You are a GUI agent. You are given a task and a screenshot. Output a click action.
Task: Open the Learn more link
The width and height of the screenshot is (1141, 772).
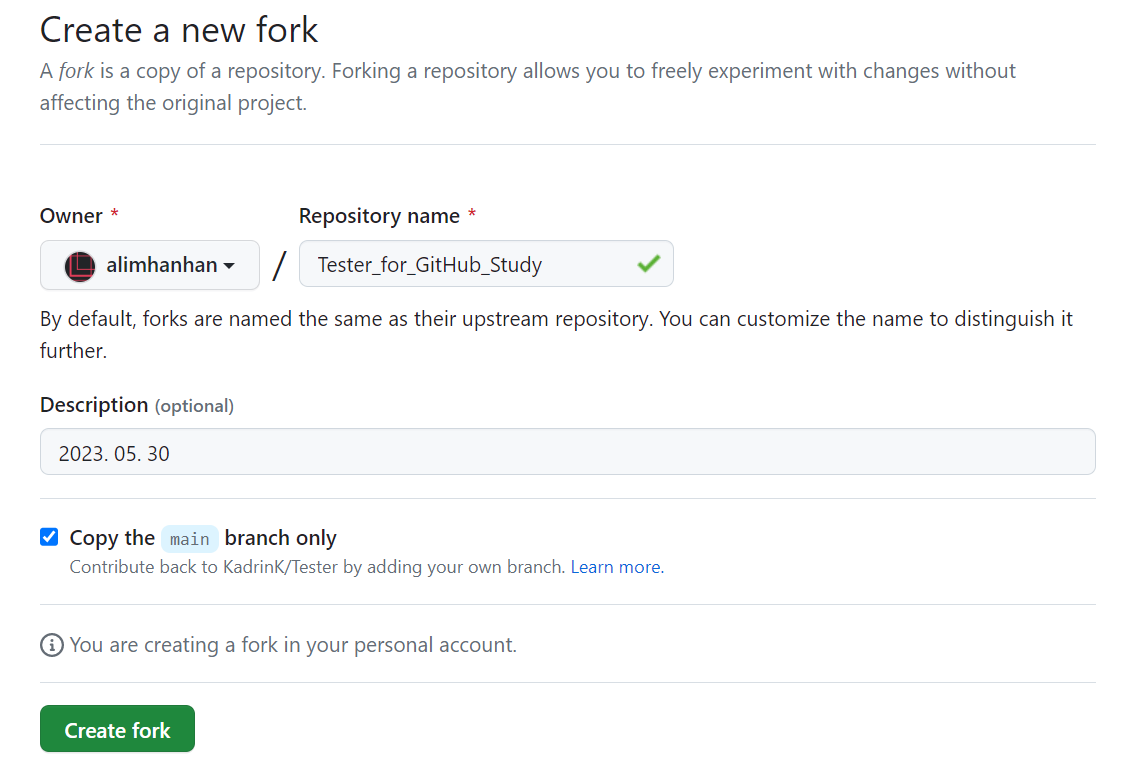point(616,567)
